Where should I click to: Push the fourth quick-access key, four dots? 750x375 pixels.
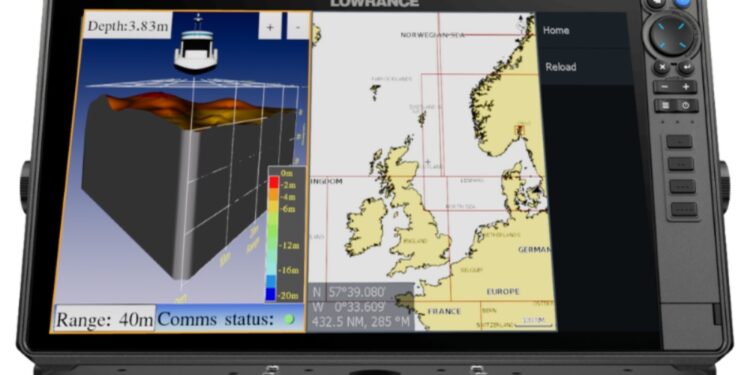point(684,209)
